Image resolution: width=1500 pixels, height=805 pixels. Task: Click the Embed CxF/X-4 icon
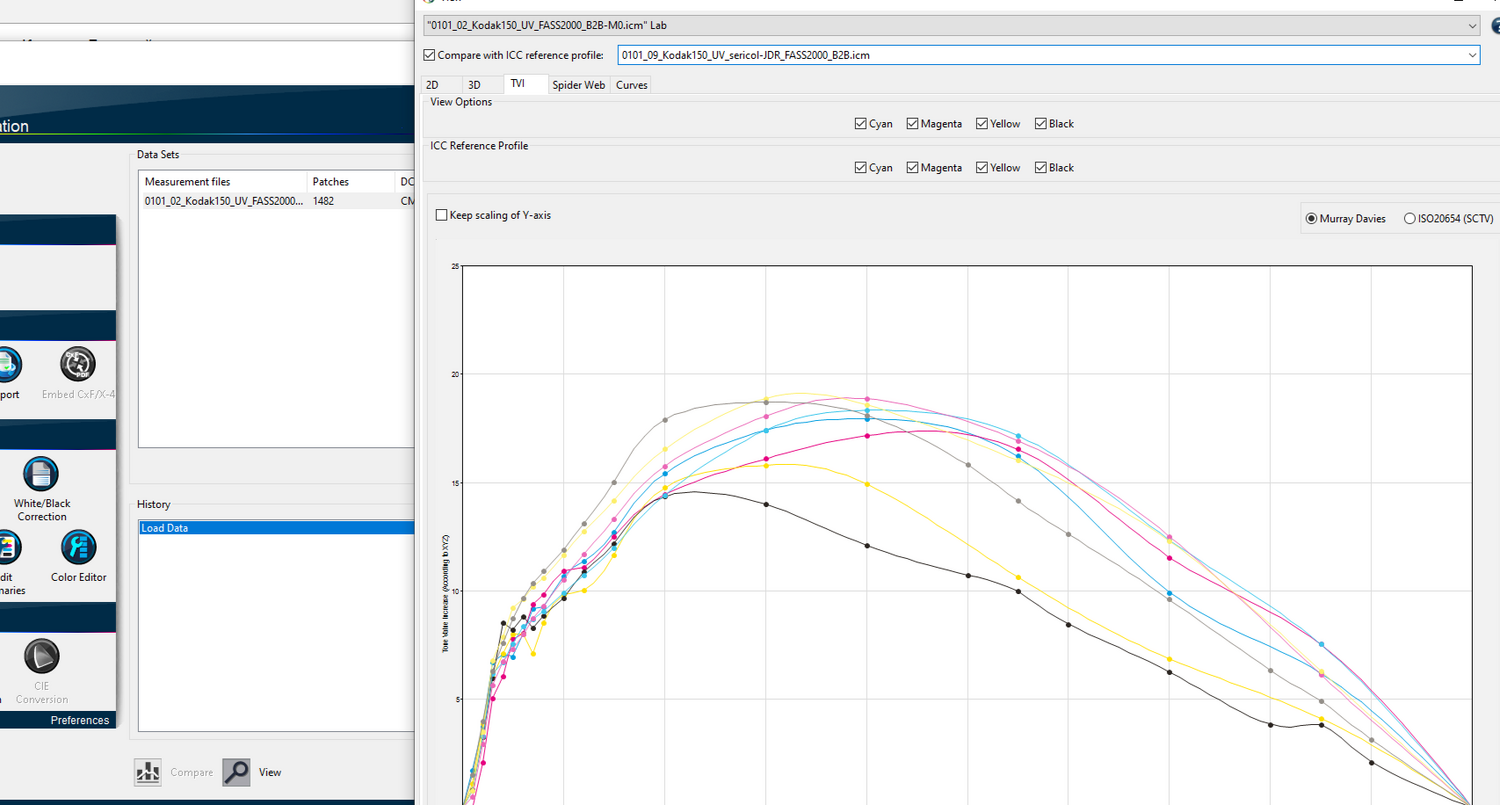point(78,366)
